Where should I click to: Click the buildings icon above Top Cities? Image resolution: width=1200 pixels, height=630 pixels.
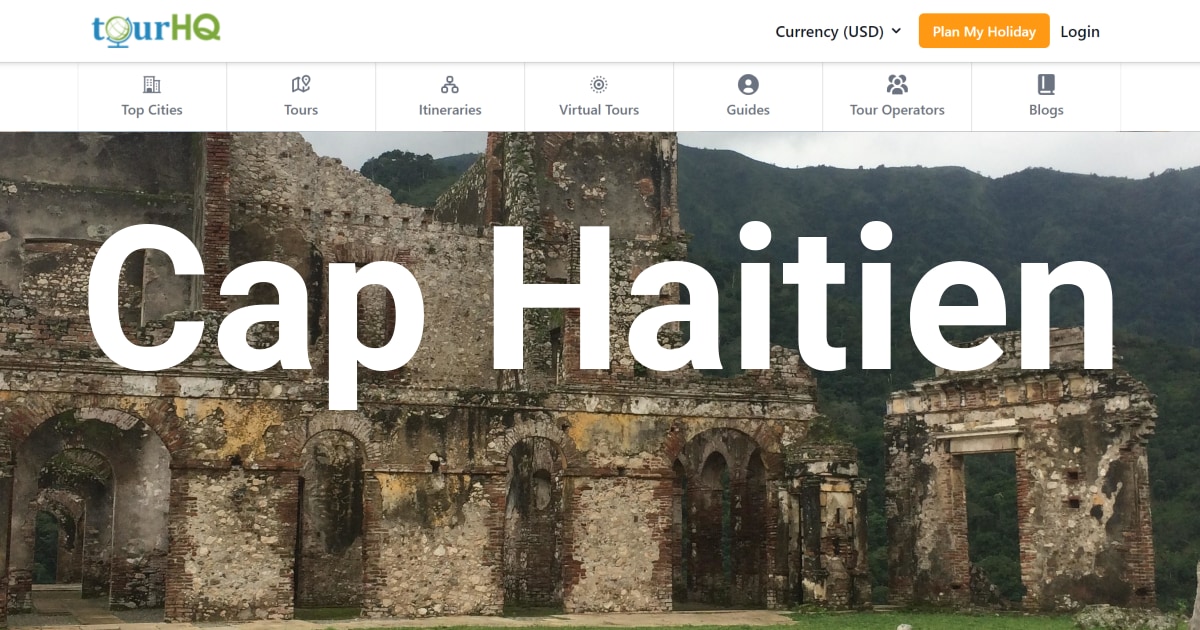(152, 85)
